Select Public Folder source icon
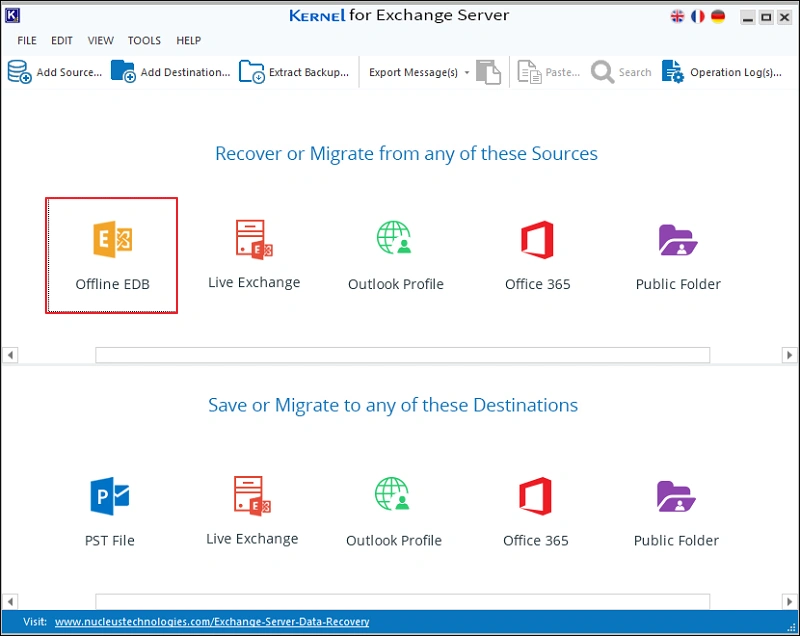Image resolution: width=800 pixels, height=636 pixels. (678, 240)
